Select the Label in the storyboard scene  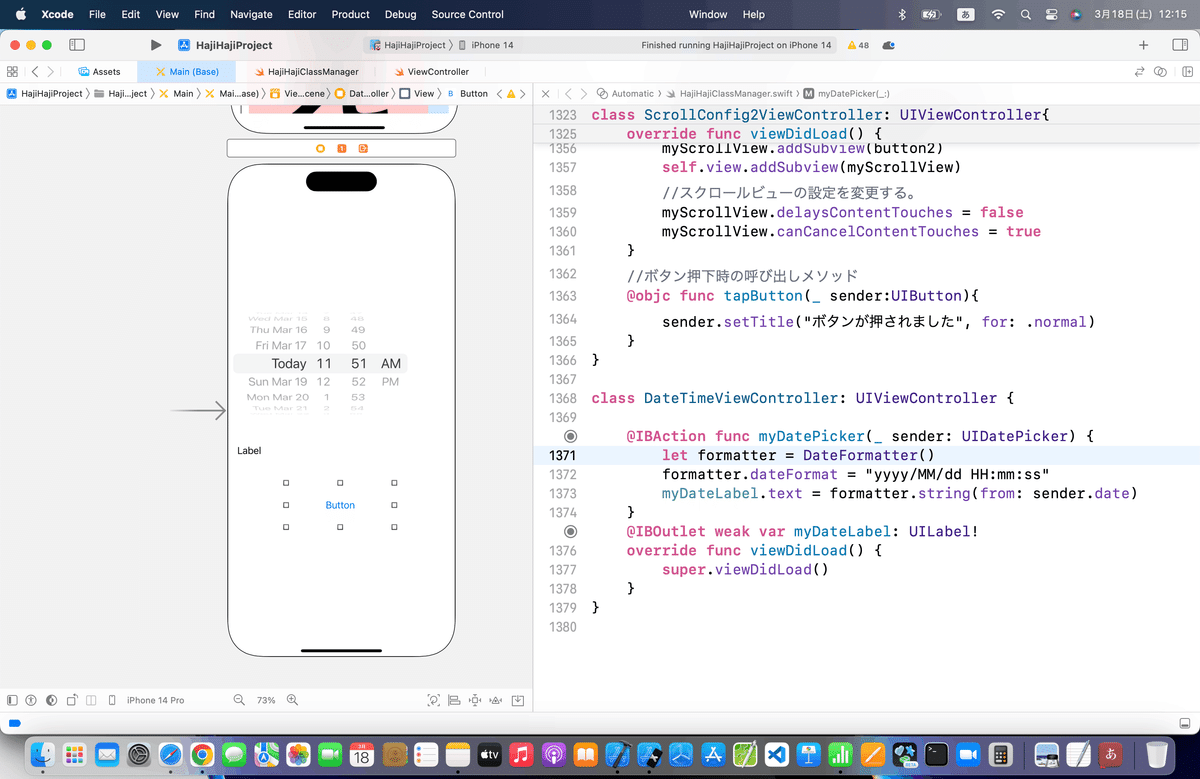pos(249,451)
